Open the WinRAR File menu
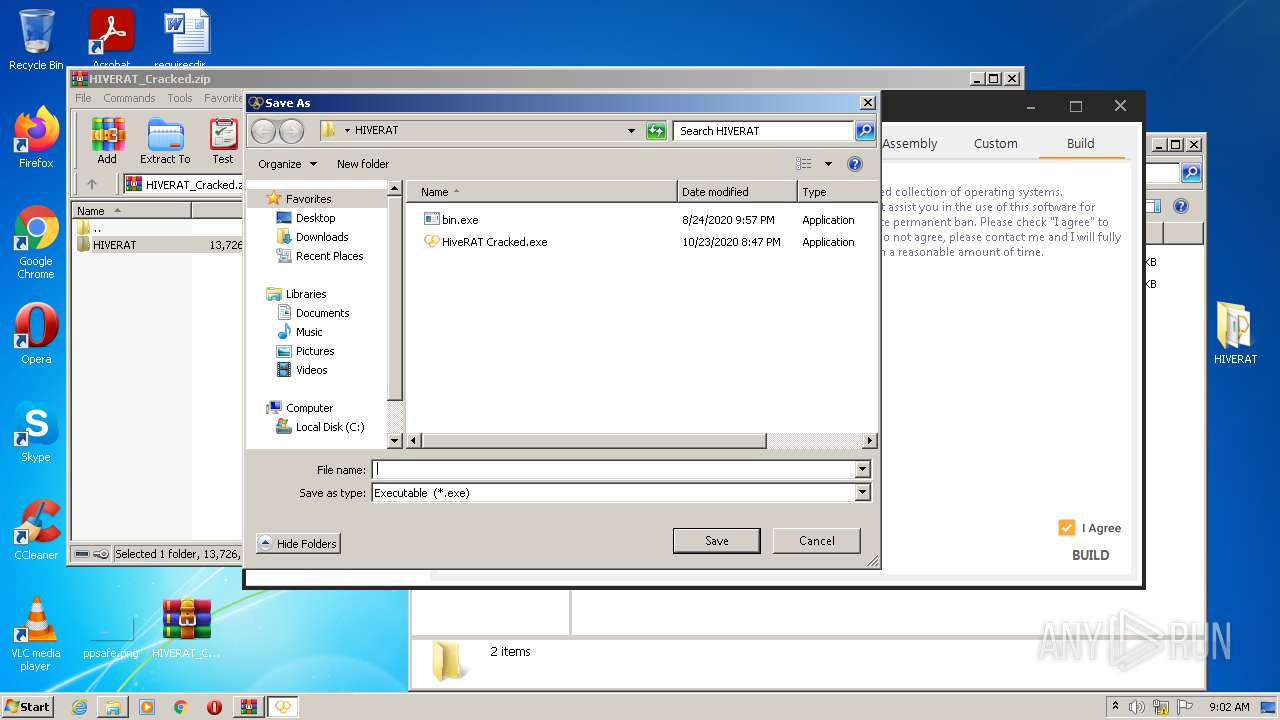The height and width of the screenshot is (720, 1280). (x=83, y=98)
